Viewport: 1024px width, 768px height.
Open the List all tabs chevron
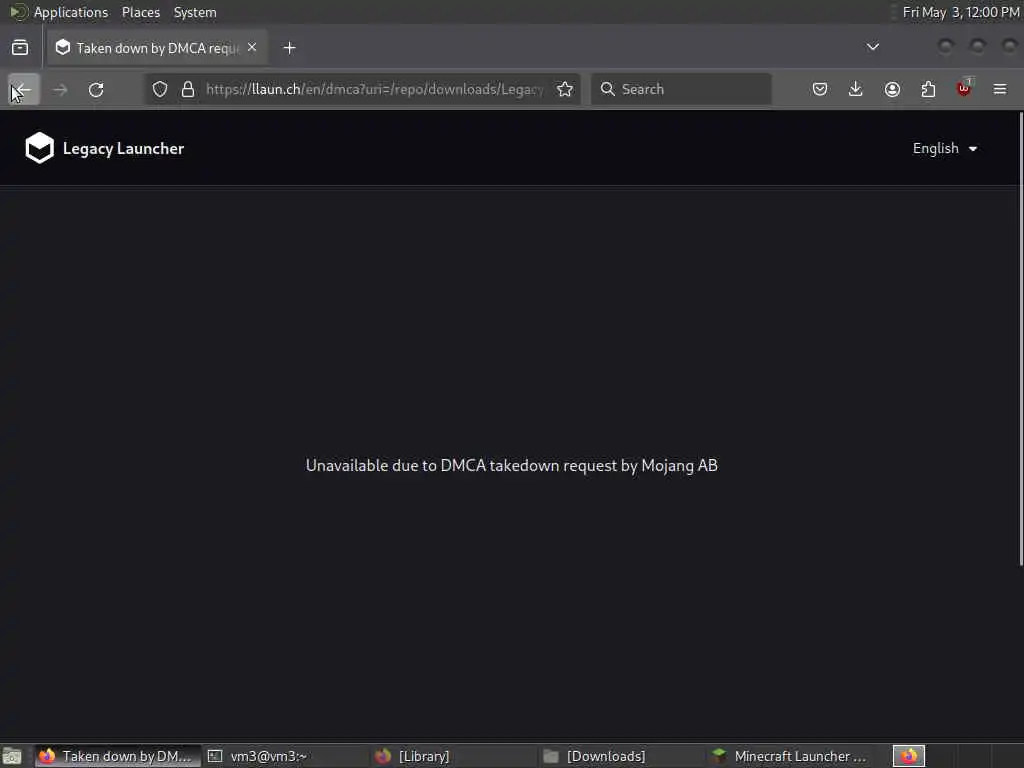coord(872,47)
